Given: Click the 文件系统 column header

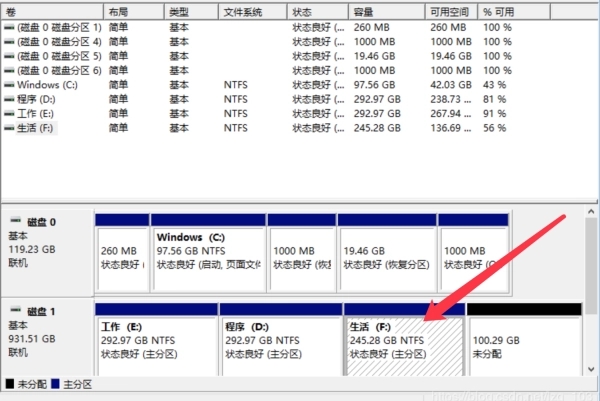Looking at the screenshot, I should pyautogui.click(x=252, y=11).
